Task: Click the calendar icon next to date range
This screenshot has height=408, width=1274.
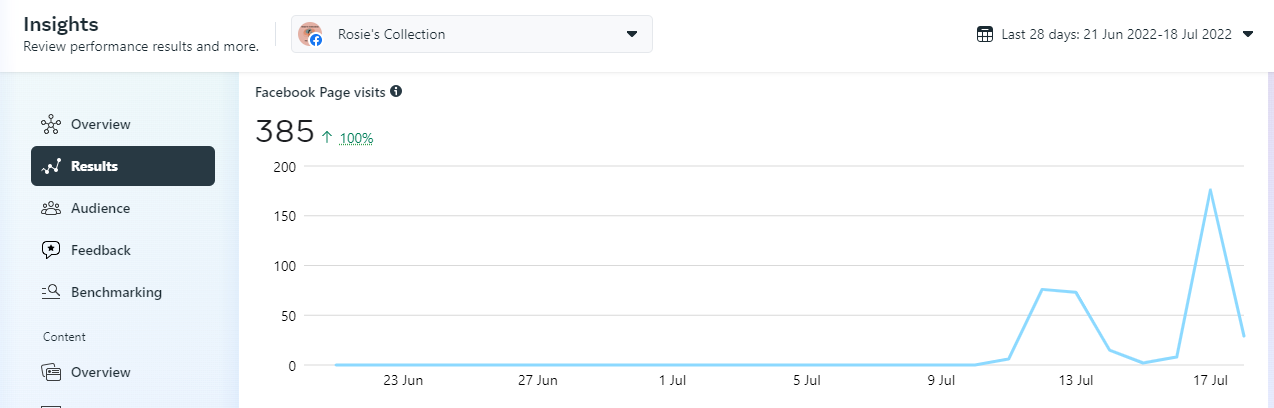Action: pos(985,34)
